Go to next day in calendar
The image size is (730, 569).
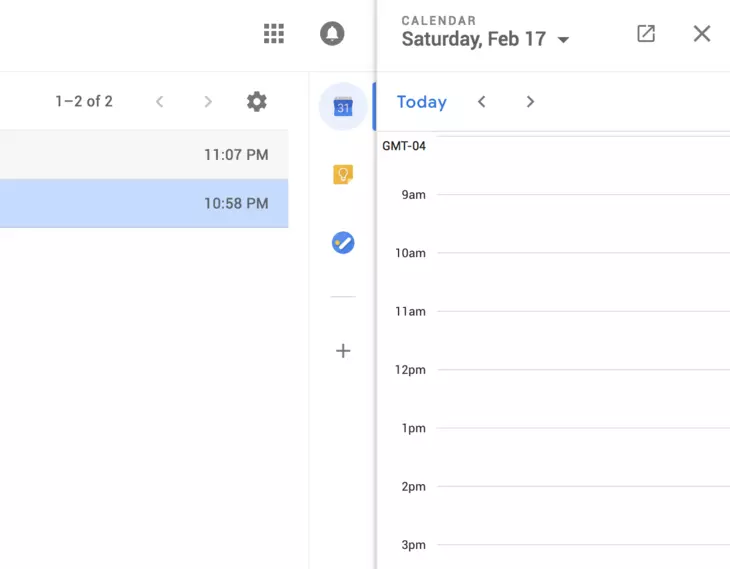pos(530,102)
